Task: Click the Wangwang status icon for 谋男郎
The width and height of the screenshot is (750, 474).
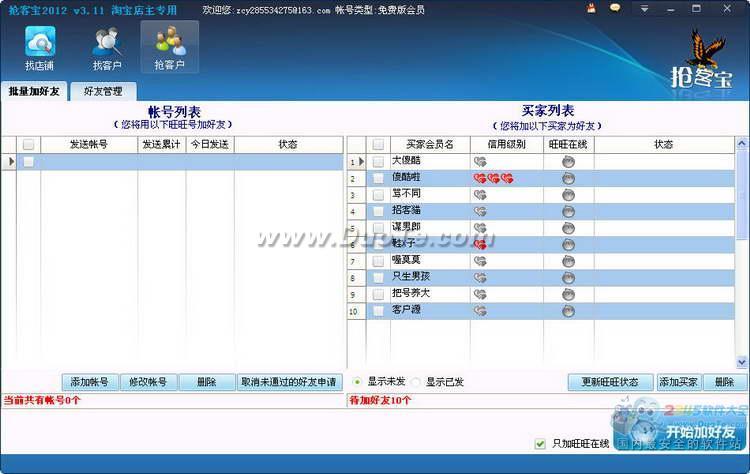Action: point(568,228)
